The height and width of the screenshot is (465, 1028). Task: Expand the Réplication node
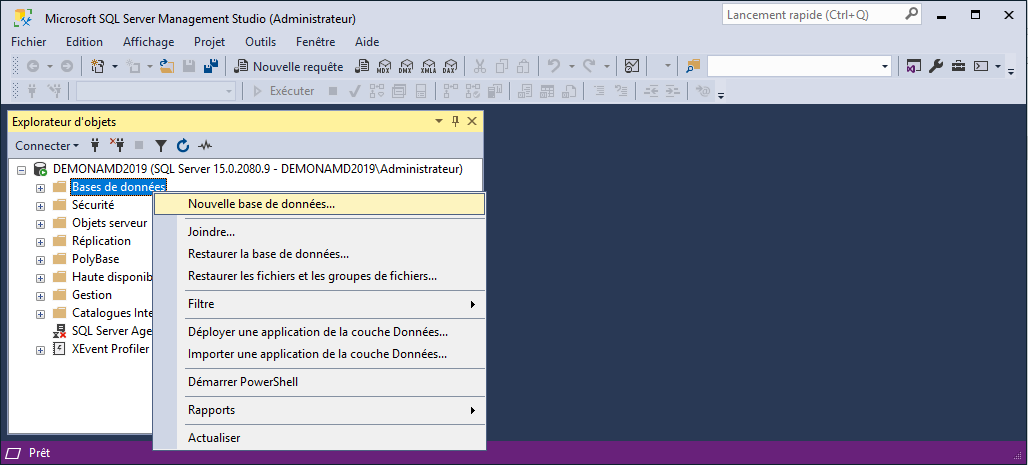40,242
